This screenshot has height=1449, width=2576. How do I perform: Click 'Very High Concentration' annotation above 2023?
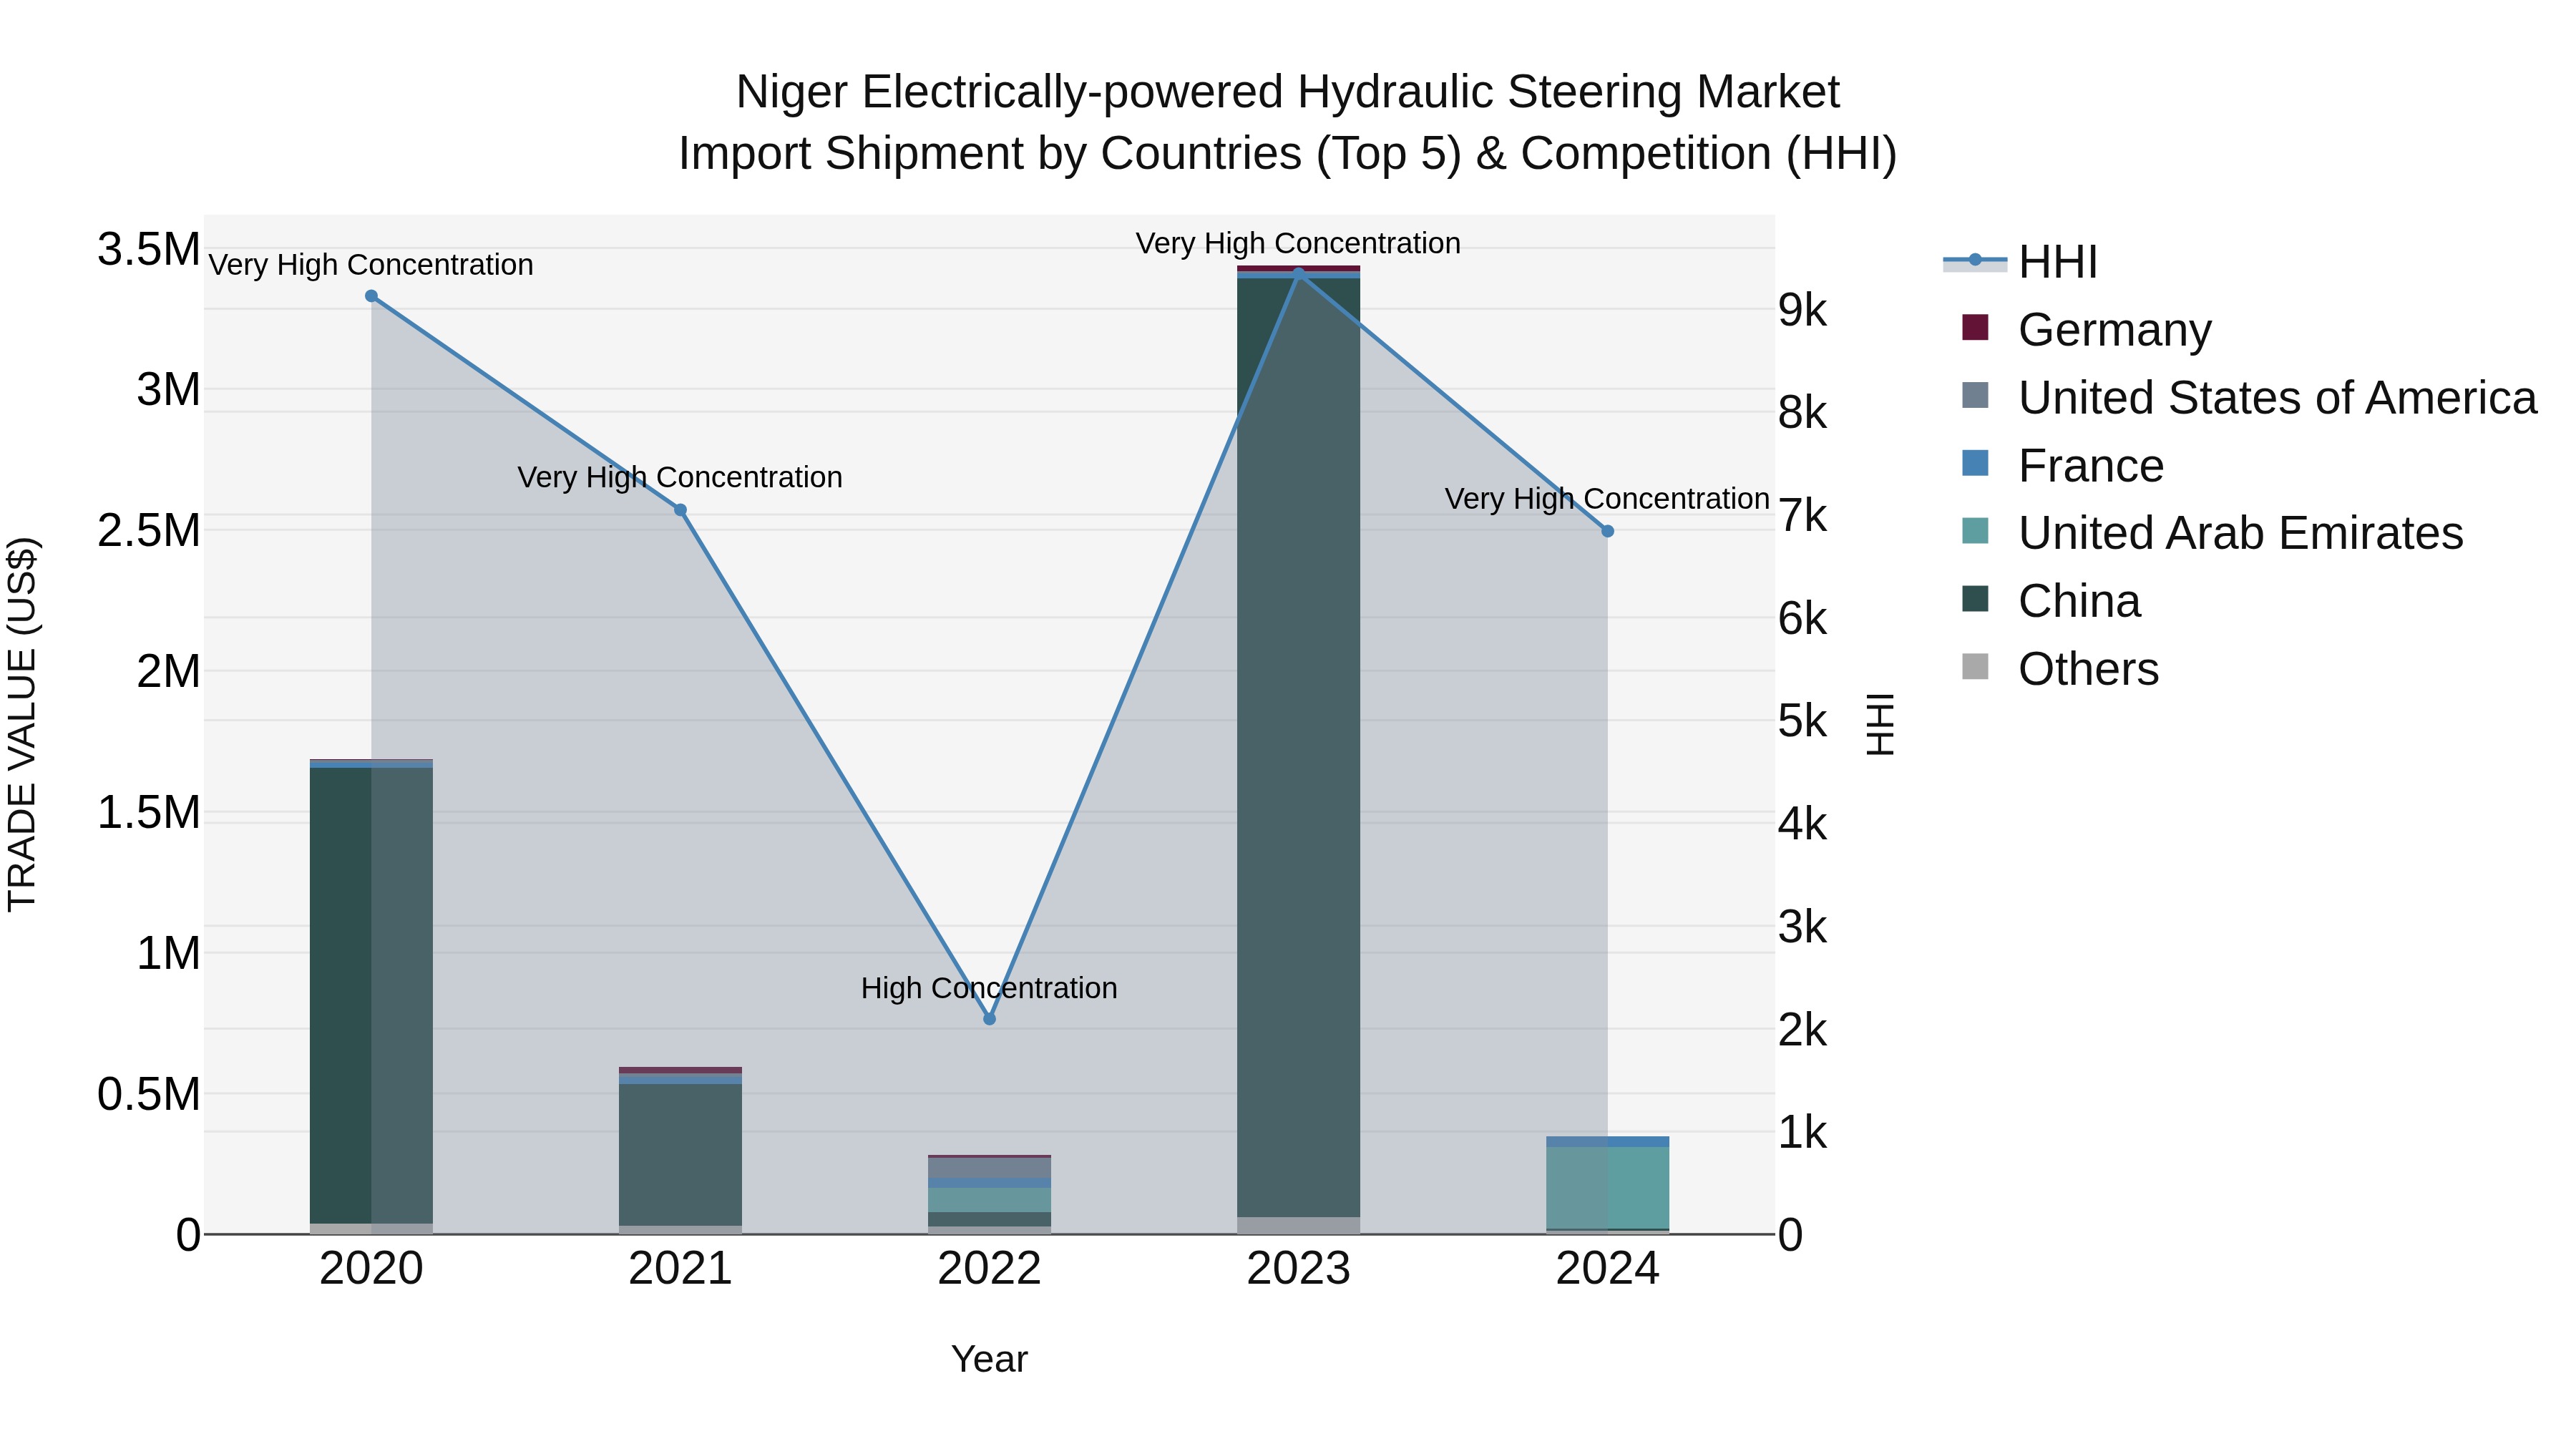[1298, 243]
